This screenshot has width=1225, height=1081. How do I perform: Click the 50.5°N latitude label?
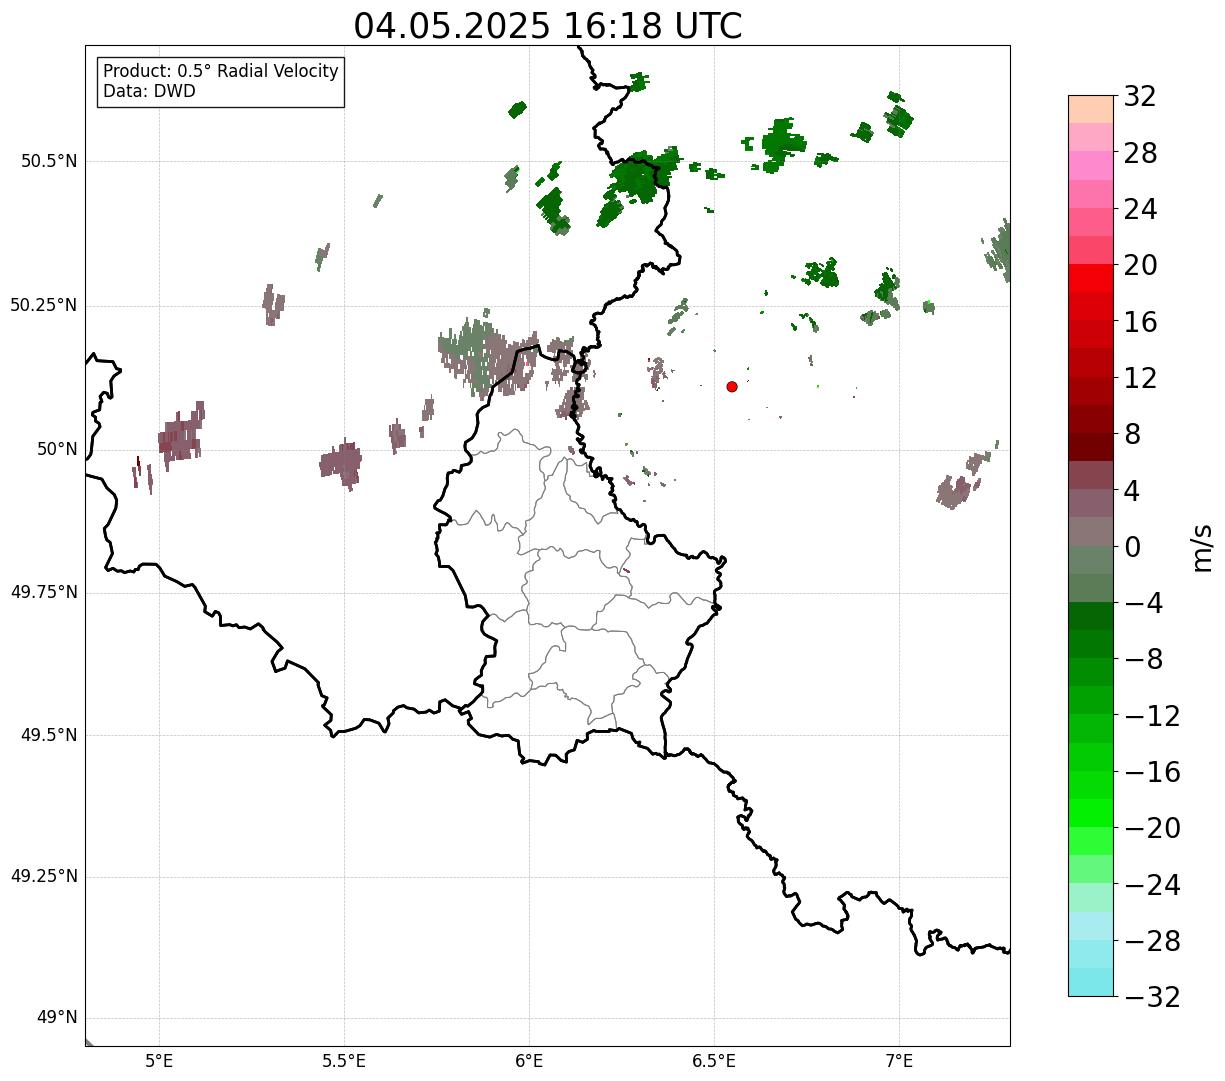tap(49, 161)
